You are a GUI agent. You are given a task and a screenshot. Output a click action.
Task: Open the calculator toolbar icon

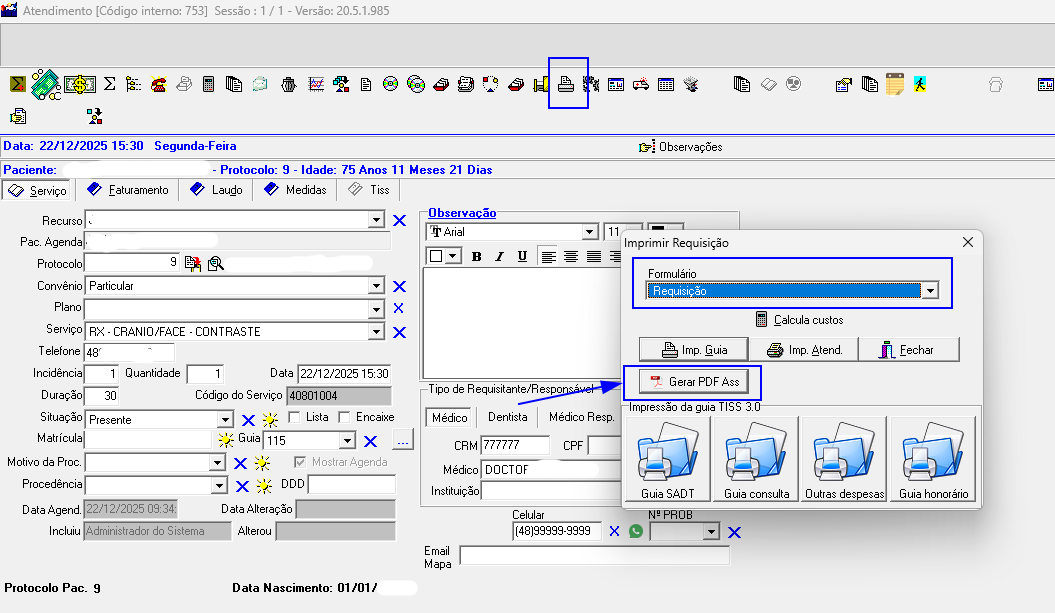209,84
